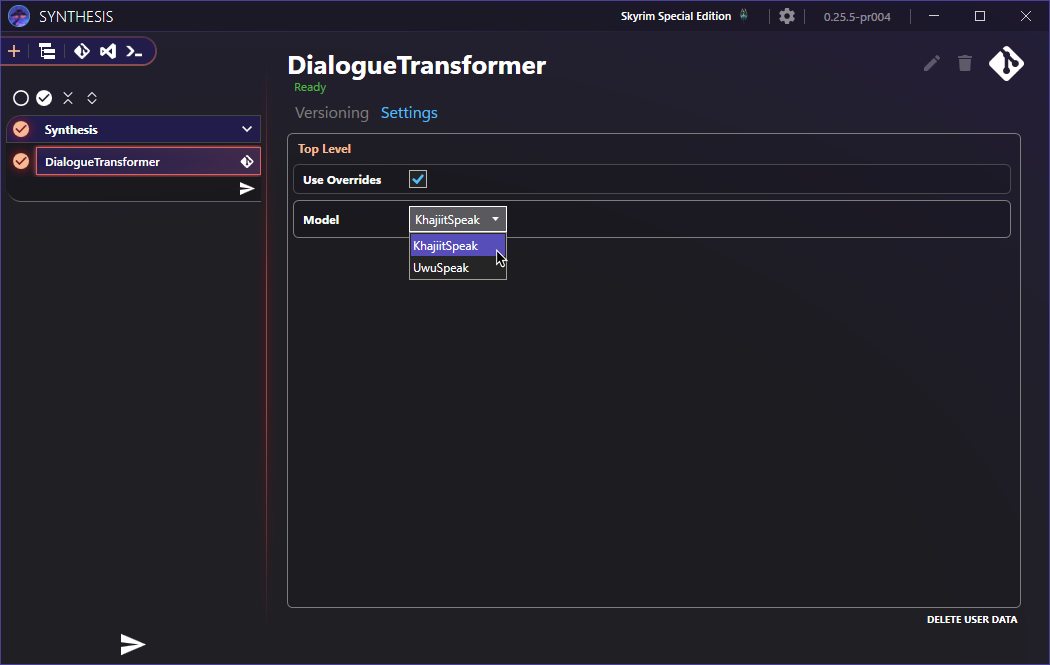Screen dimensions: 1050x665
Task: Click the Synthesis app logo
Action: pyautogui.click(x=19, y=16)
